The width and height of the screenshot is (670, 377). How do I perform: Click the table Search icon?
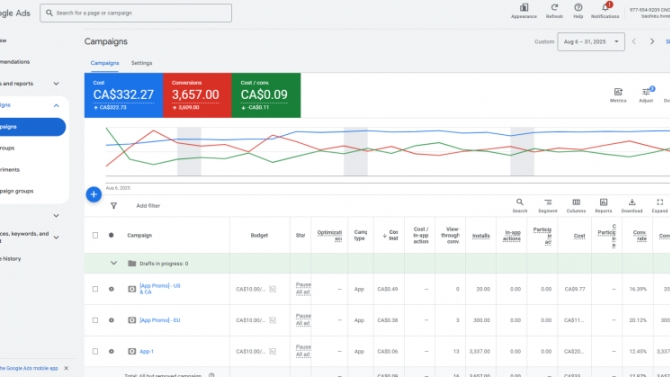(x=520, y=202)
